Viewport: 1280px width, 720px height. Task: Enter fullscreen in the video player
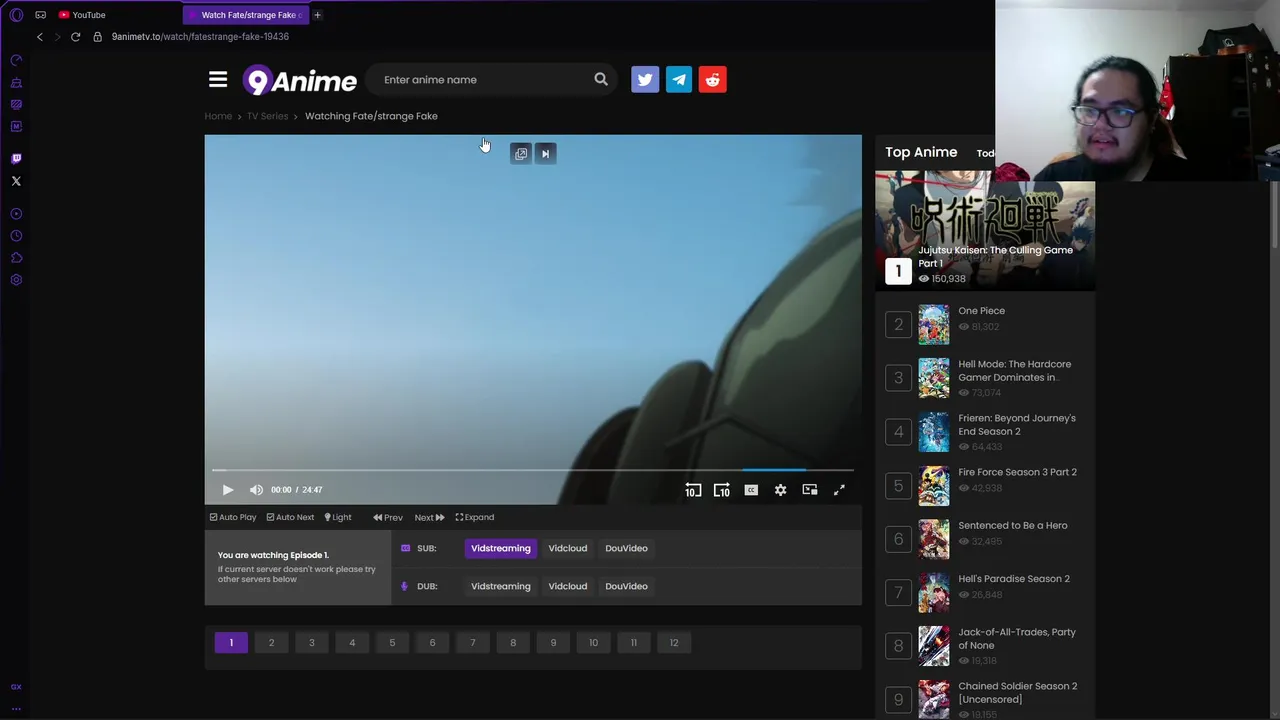pos(839,490)
